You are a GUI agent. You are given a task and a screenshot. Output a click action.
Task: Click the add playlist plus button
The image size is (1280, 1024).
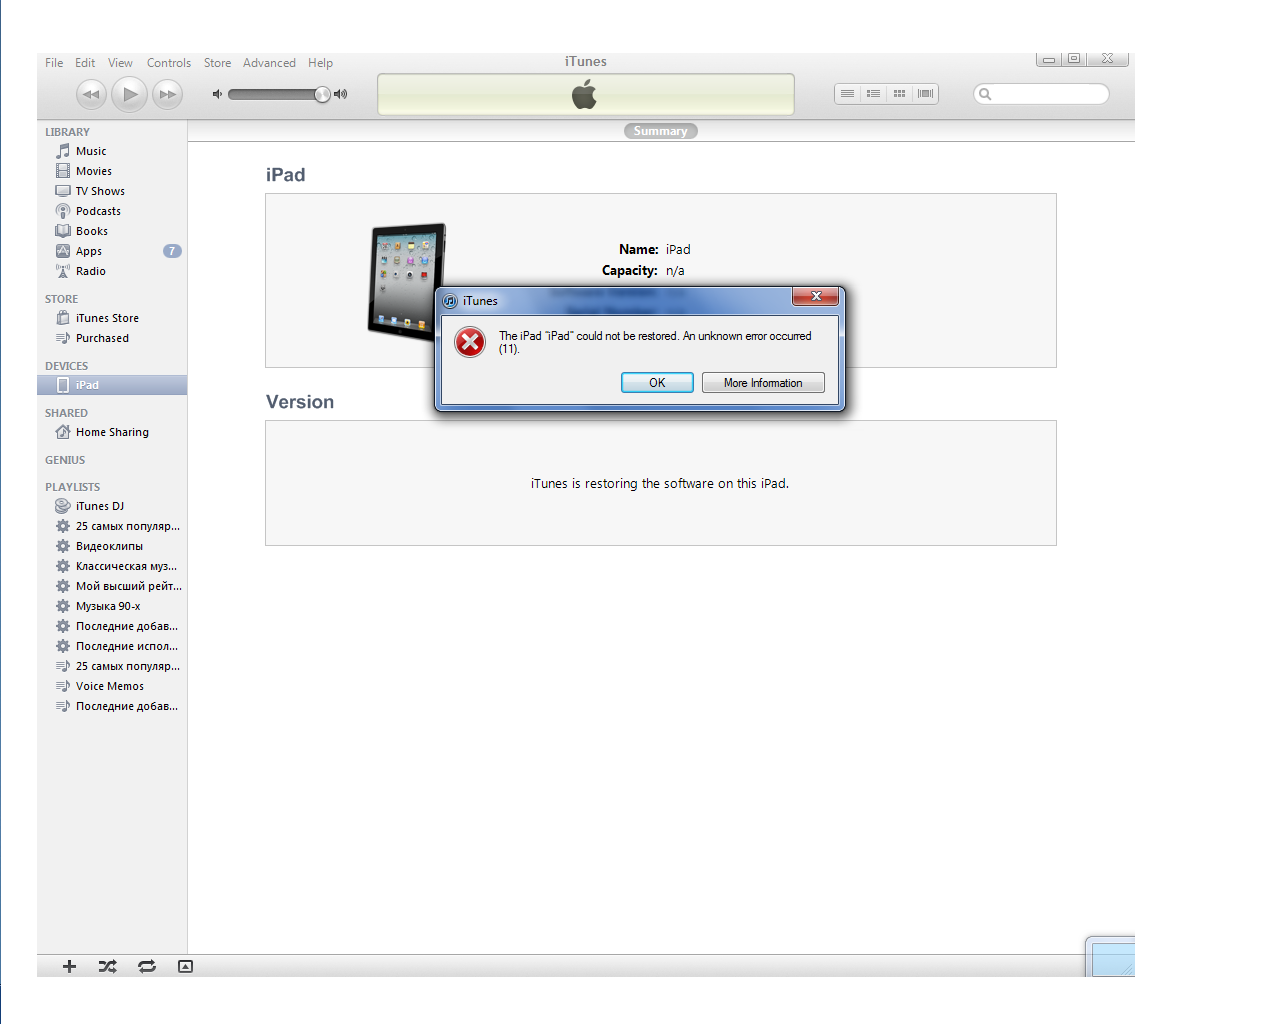coord(69,966)
